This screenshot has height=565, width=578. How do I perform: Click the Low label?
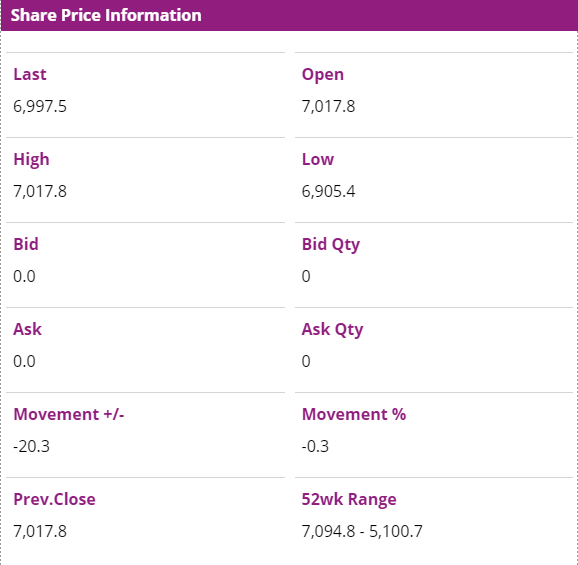click(318, 160)
